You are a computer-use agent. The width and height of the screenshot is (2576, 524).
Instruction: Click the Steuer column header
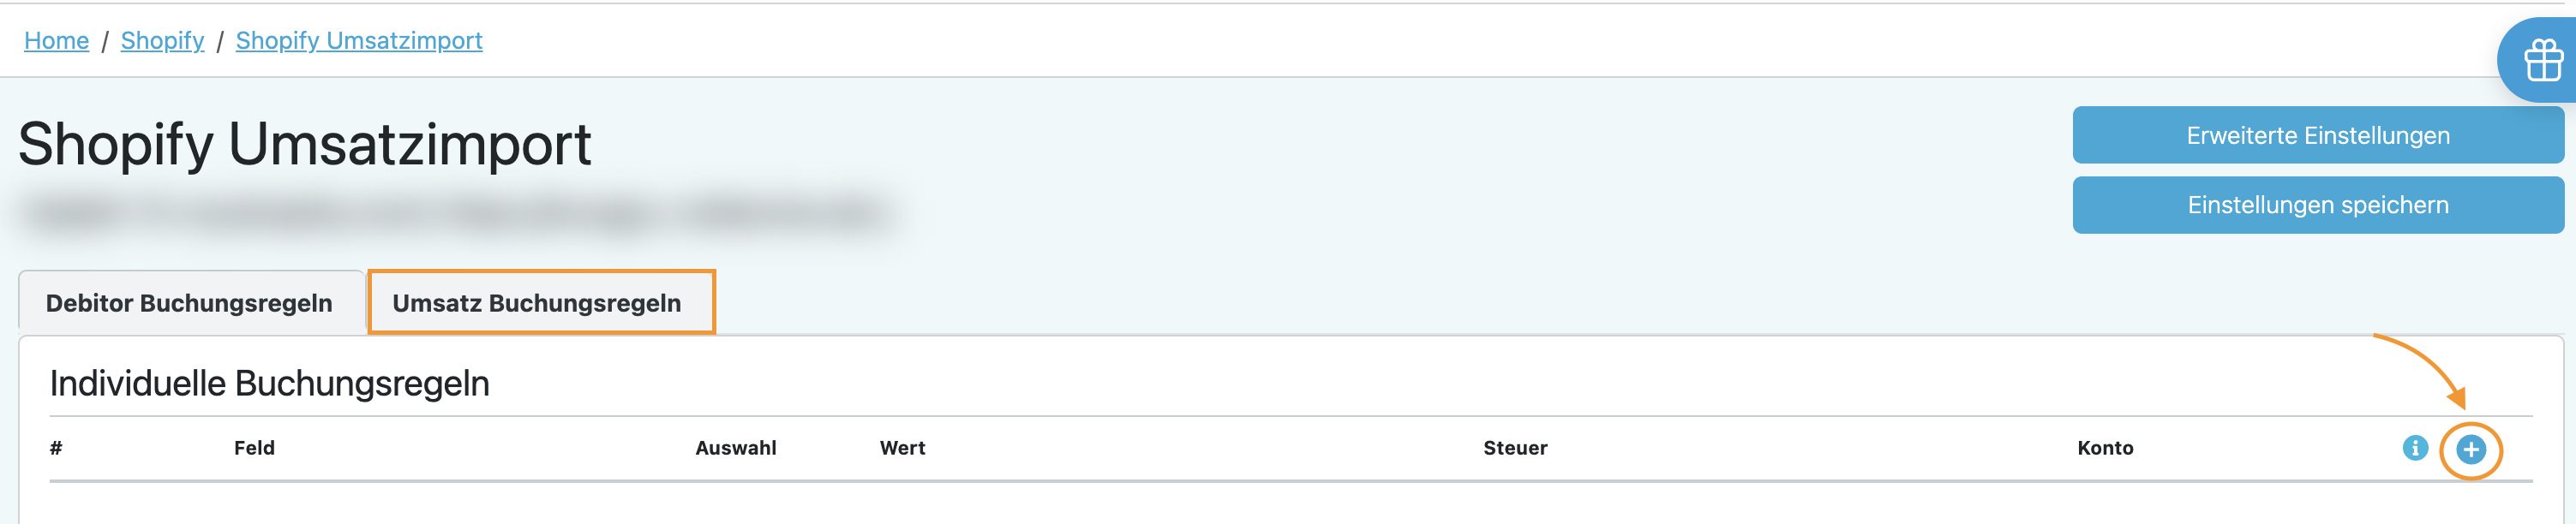point(1514,448)
